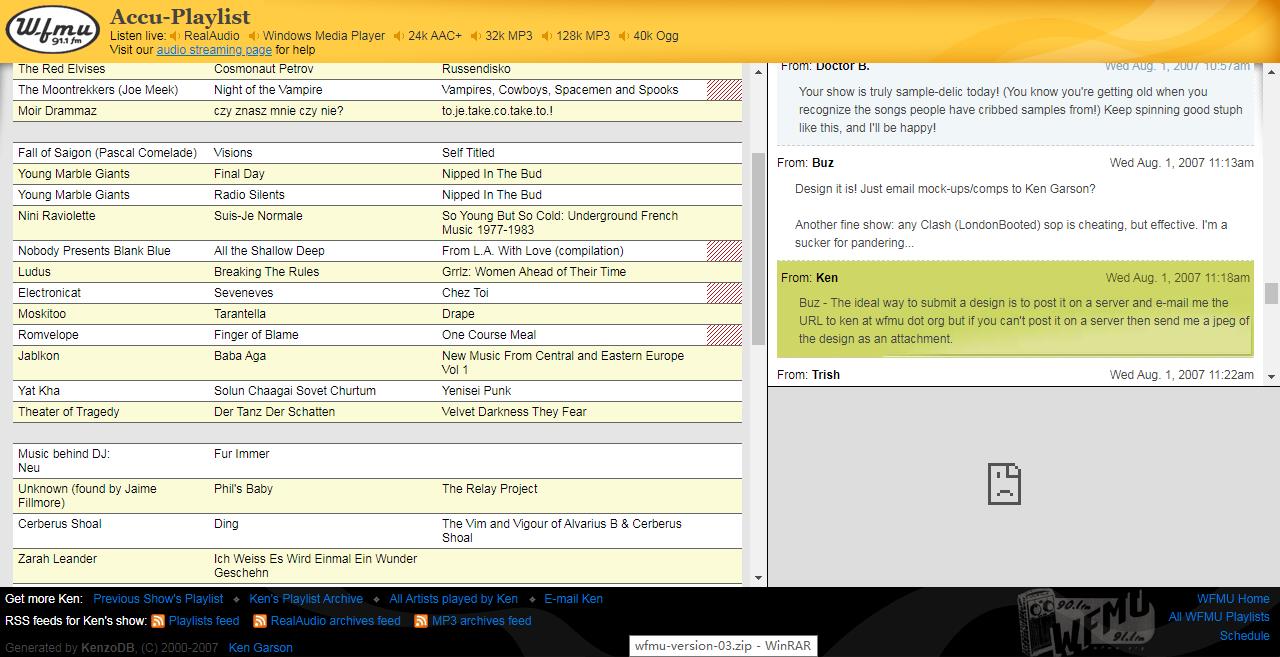Click comments scrollbar down arrow
1280x657 pixels.
tap(1272, 377)
